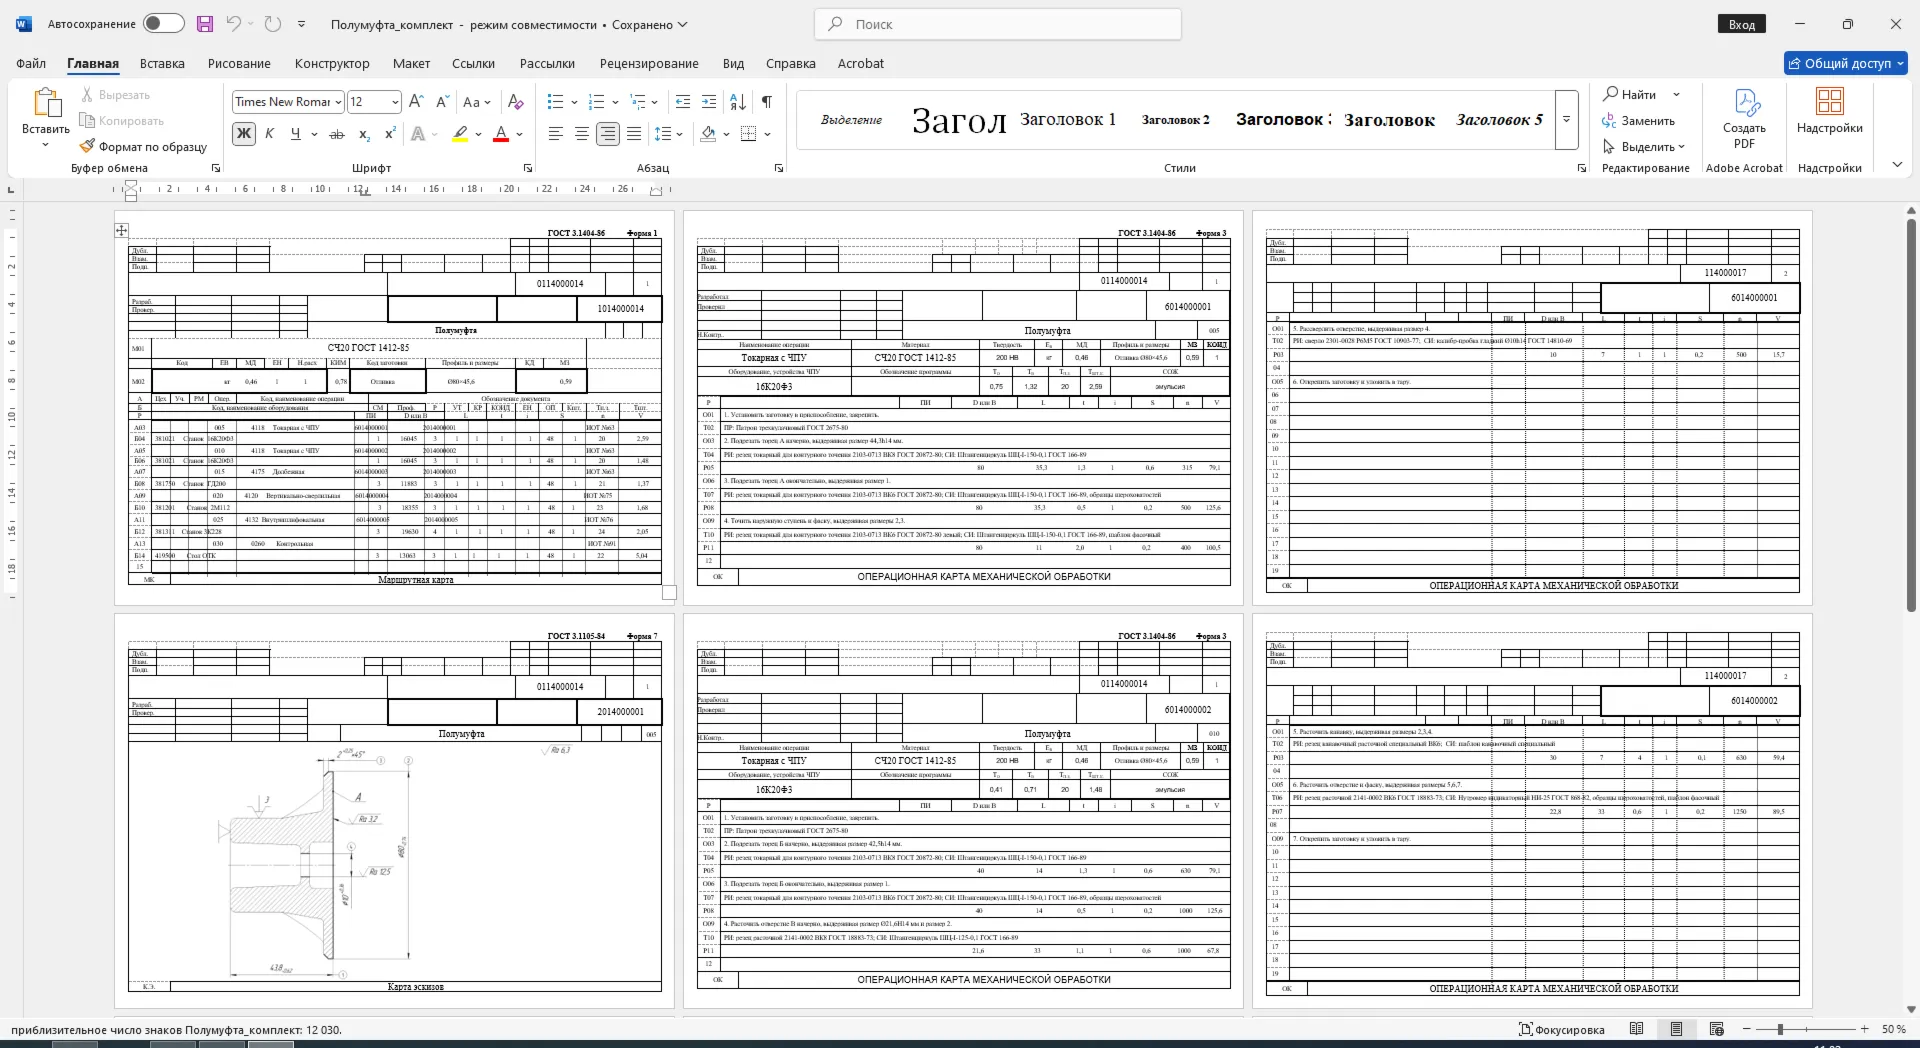
Task: Apply the Заголовок 2 style
Action: coord(1176,119)
